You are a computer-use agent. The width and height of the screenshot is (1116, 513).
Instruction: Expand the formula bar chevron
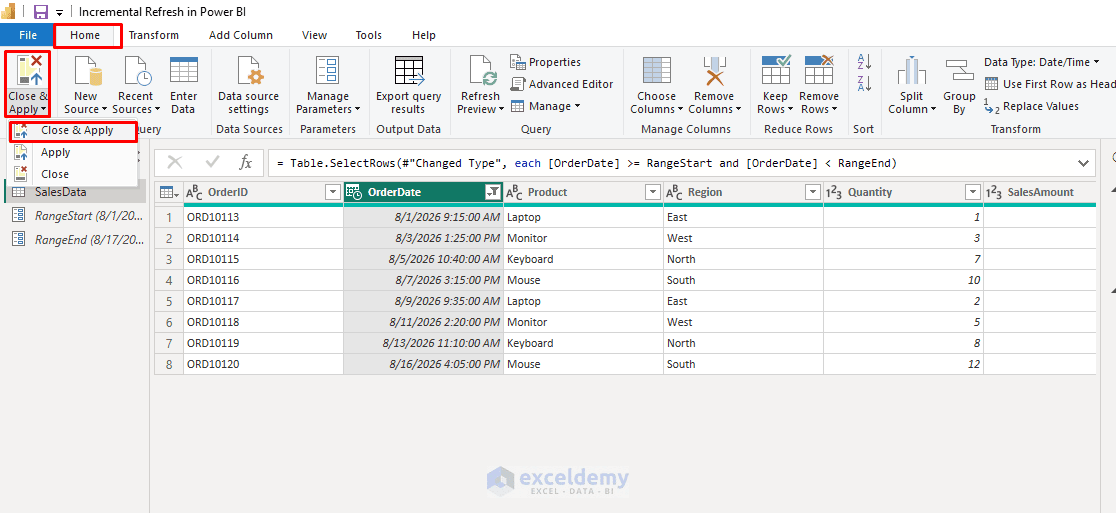click(1083, 163)
